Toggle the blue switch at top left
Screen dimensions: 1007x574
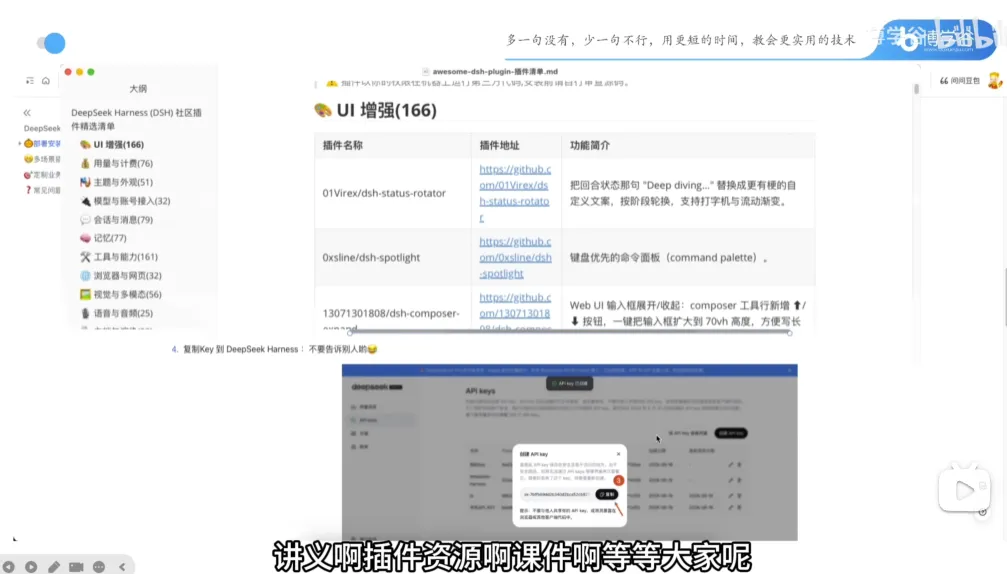click(51, 43)
